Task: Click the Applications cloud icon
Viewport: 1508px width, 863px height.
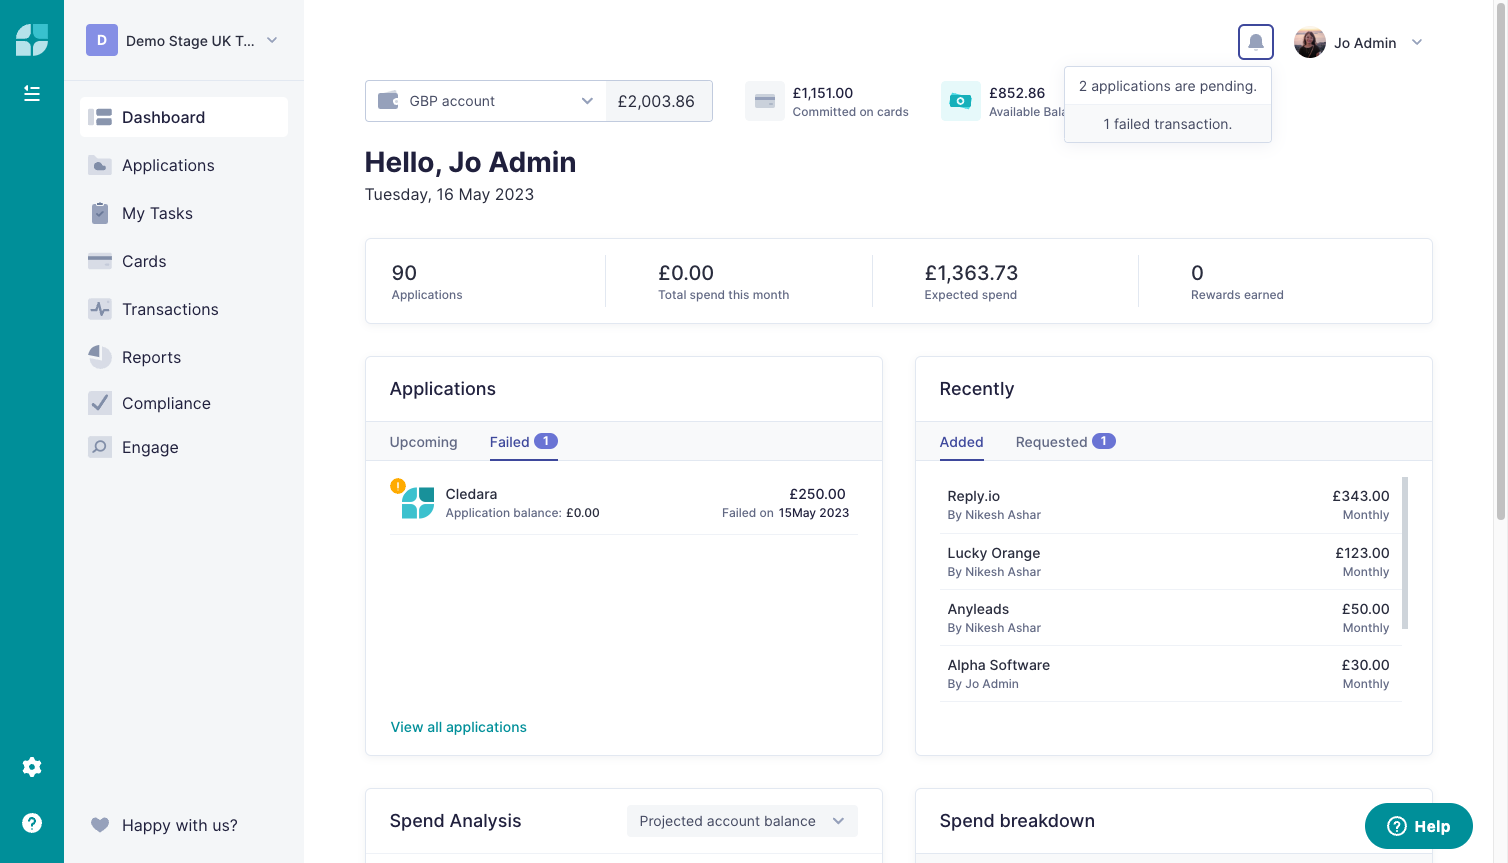Action: click(x=100, y=165)
